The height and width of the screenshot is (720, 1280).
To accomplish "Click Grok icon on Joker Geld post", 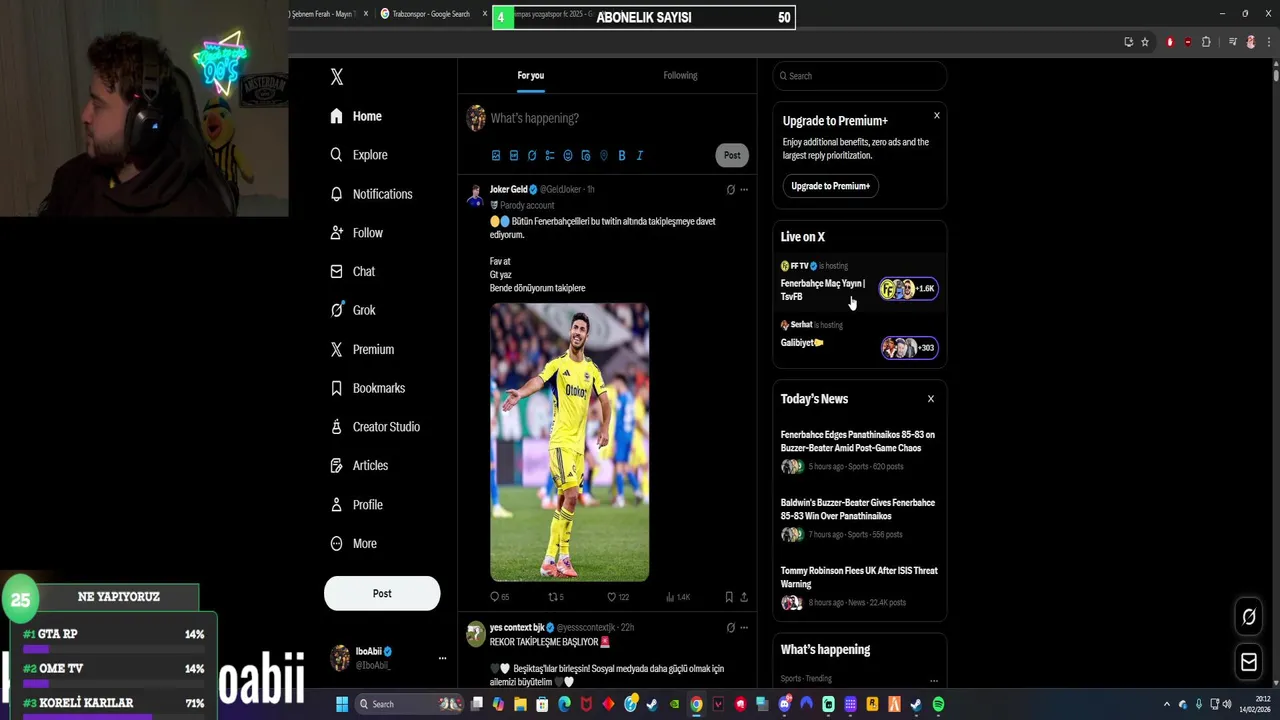I will coord(730,190).
